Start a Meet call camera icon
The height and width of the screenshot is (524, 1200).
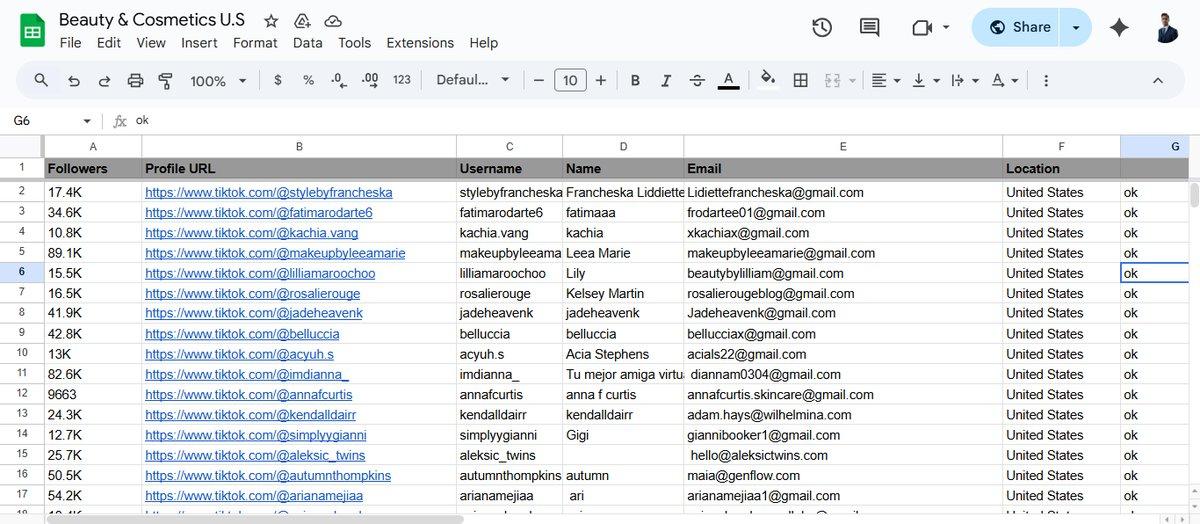(x=922, y=28)
